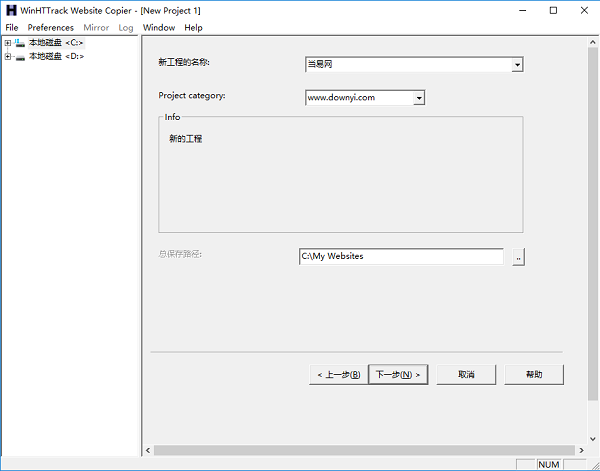Open the Preferences menu

tap(50, 28)
